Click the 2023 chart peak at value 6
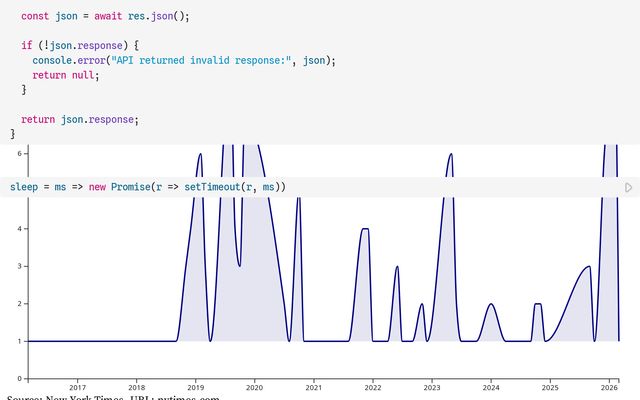This screenshot has width=640, height=400. click(x=451, y=154)
